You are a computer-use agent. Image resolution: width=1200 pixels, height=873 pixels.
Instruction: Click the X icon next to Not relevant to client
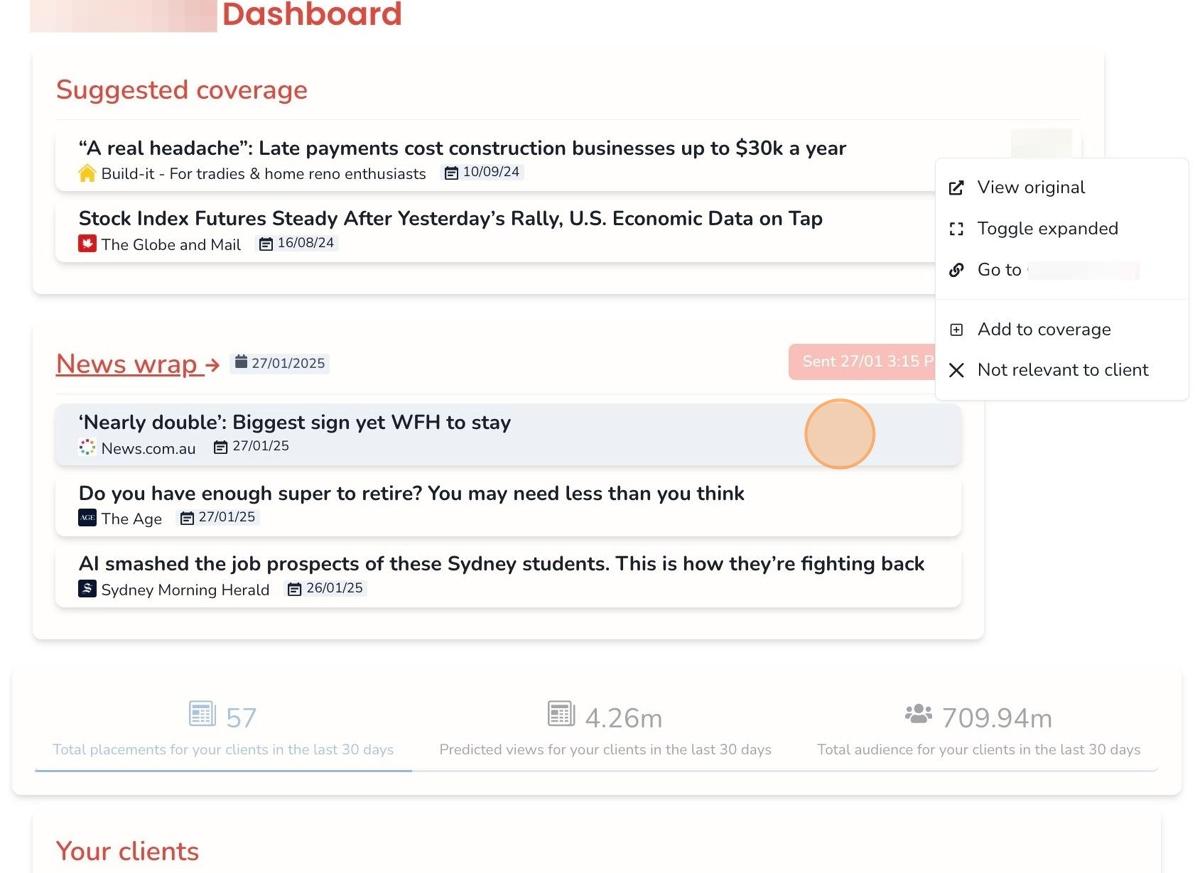click(957, 369)
